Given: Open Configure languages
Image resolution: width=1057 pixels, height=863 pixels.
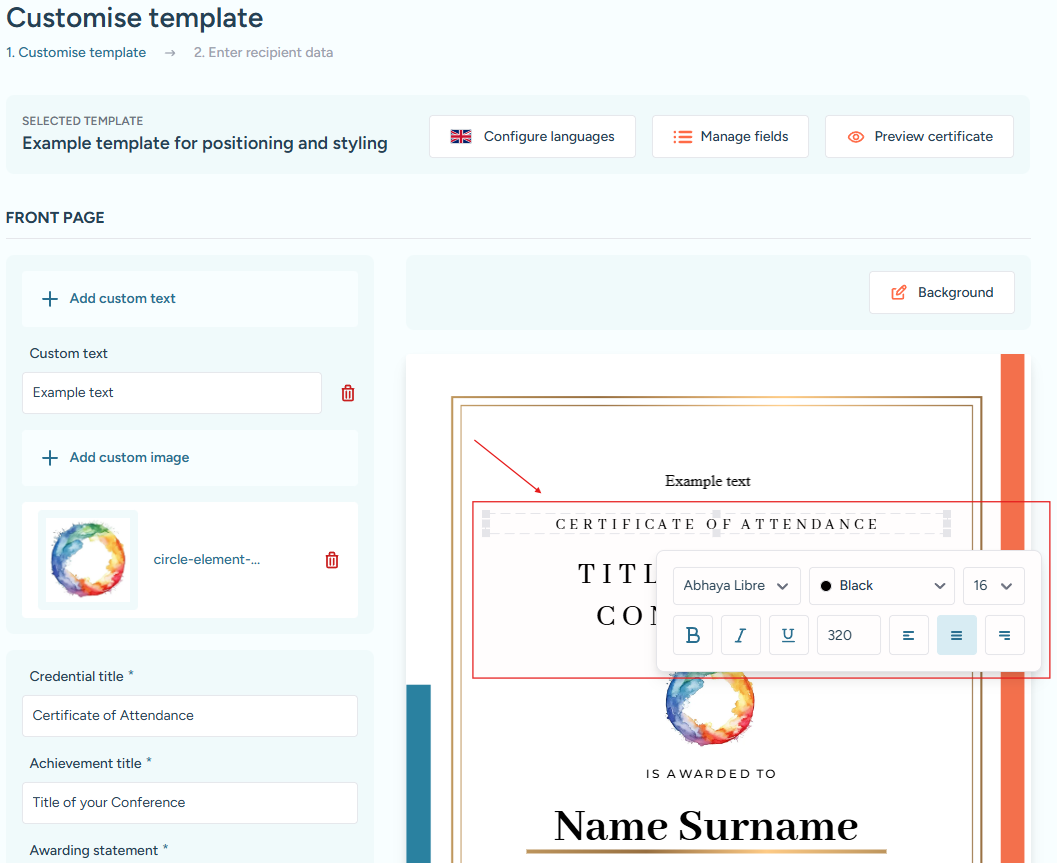Looking at the screenshot, I should tap(532, 137).
